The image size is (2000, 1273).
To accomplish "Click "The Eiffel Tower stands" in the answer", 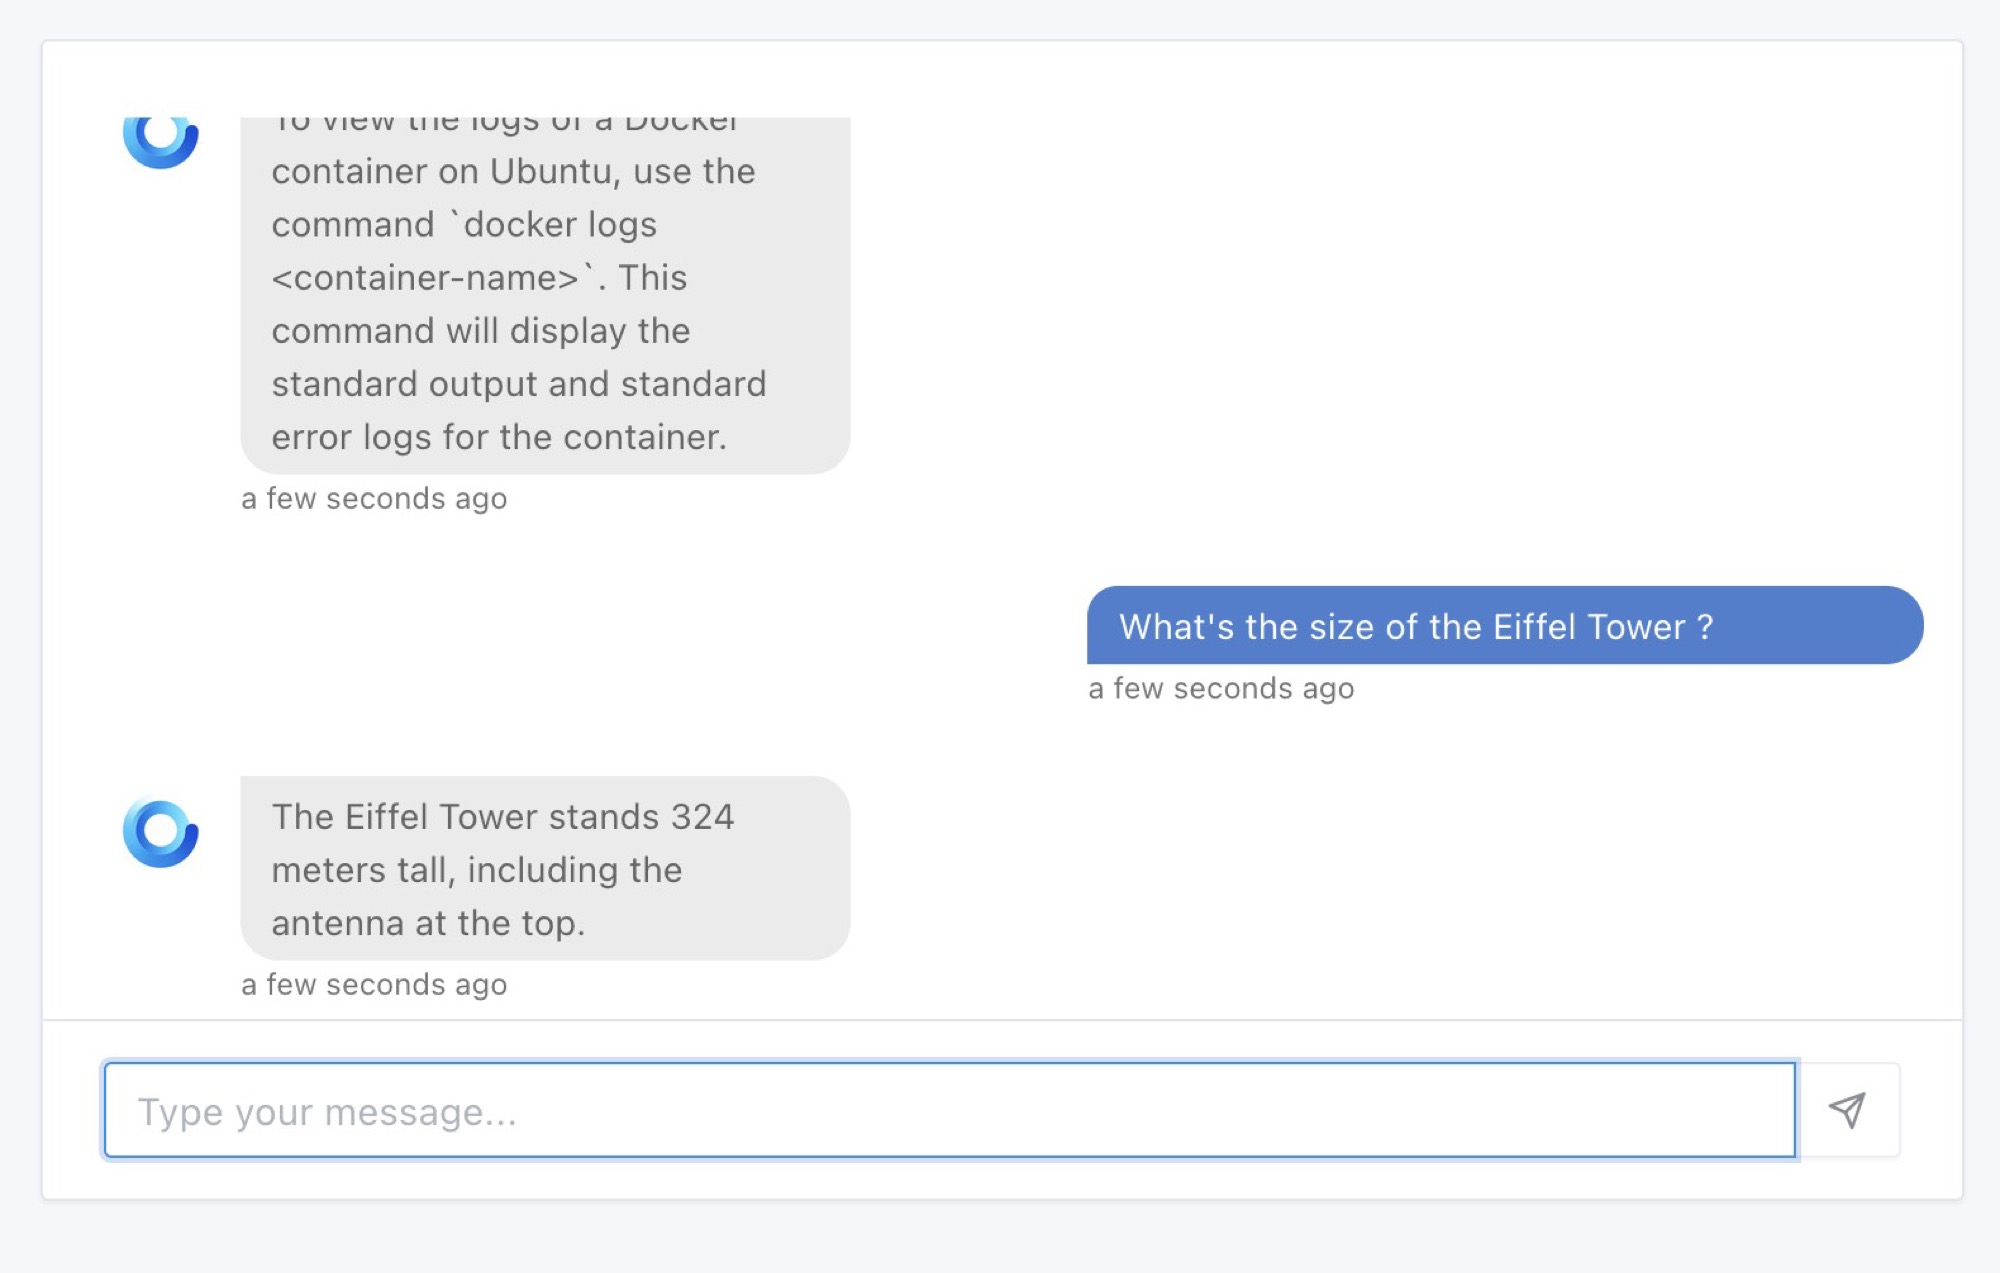I will (466, 817).
